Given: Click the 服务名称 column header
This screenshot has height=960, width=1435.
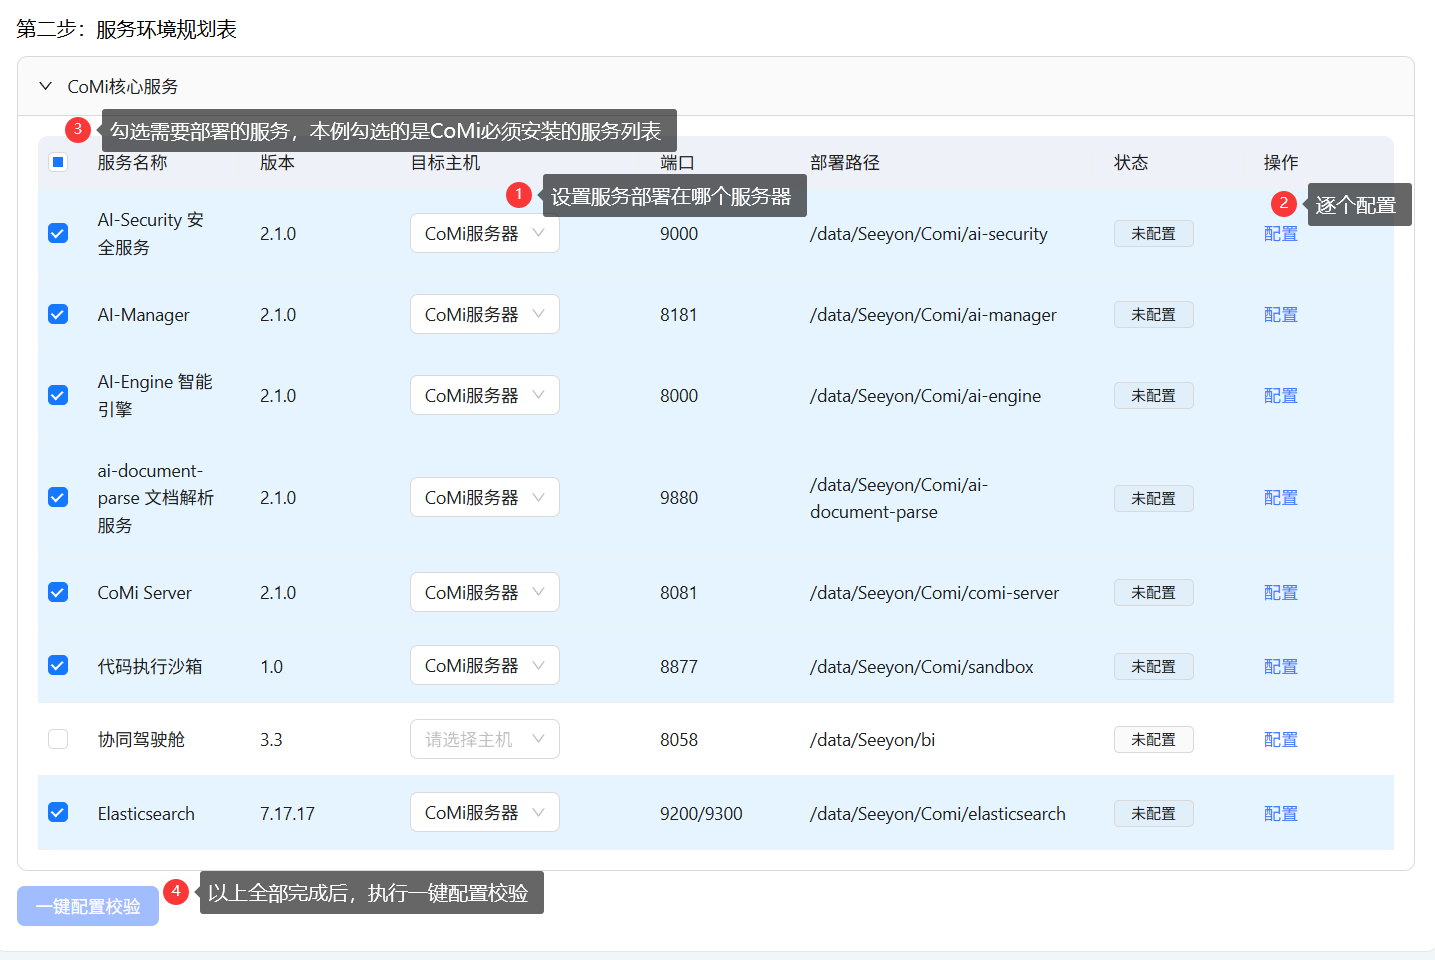Looking at the screenshot, I should click(x=132, y=162).
